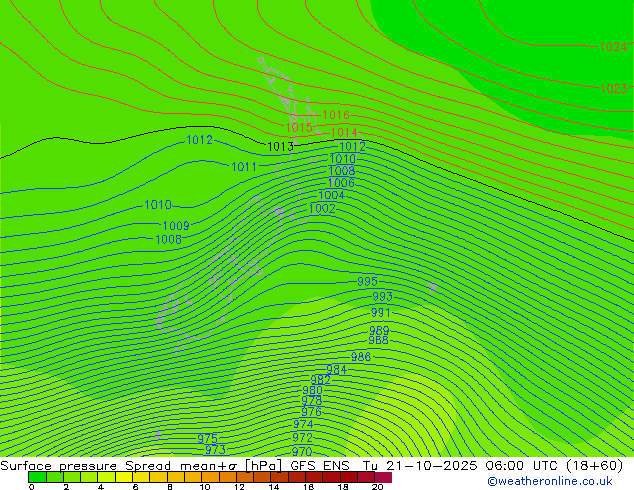Click the 973 isobar label

tap(215, 449)
